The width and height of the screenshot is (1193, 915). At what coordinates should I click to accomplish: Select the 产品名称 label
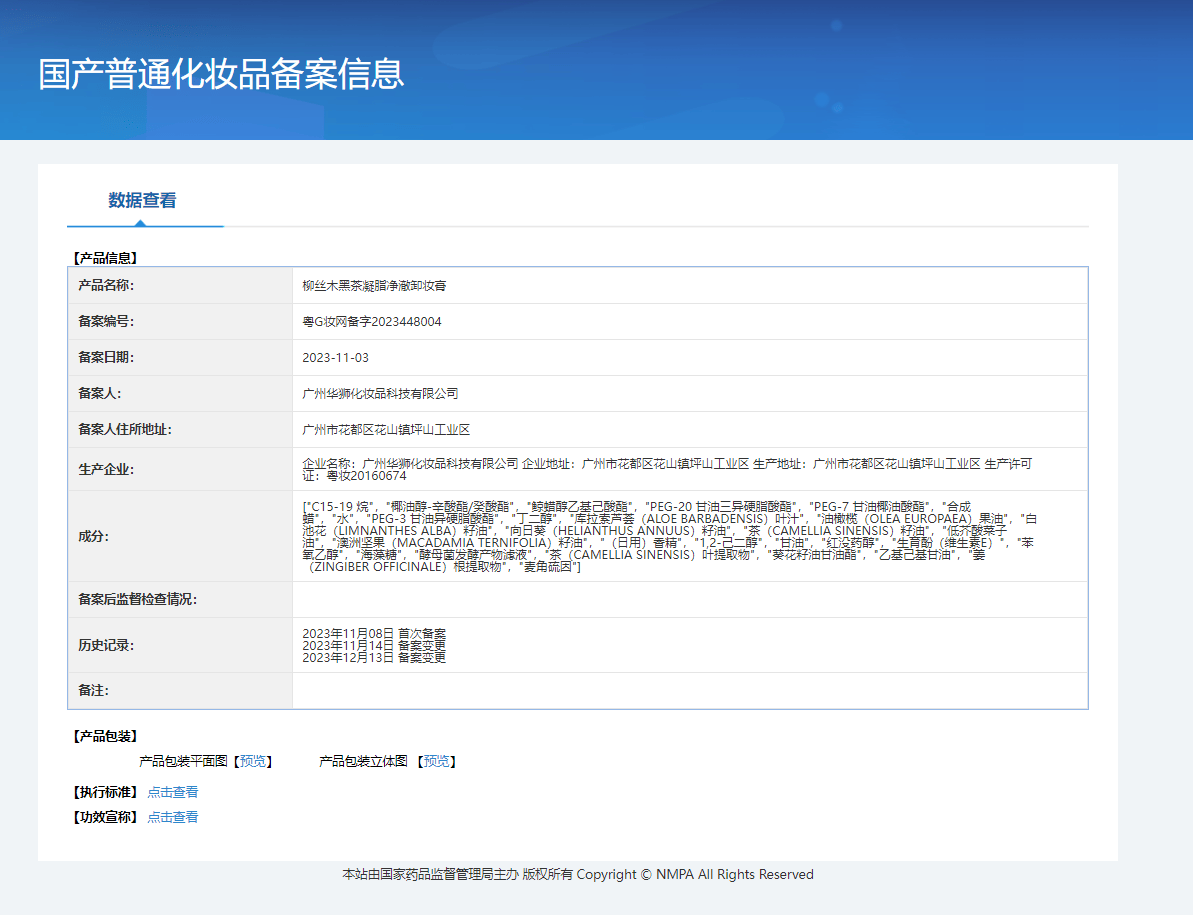106,285
